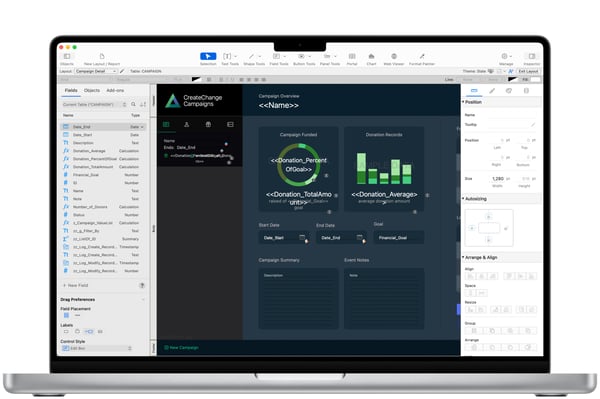The image size is (600, 399).
Task: Add a Web Viewer object
Action: pyautogui.click(x=394, y=56)
